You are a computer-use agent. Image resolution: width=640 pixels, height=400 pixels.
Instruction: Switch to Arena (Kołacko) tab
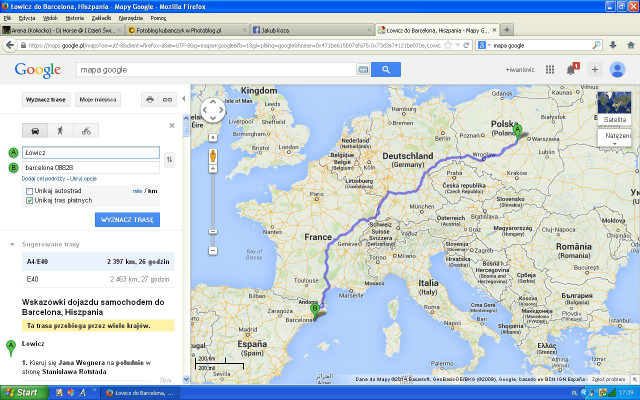point(62,30)
